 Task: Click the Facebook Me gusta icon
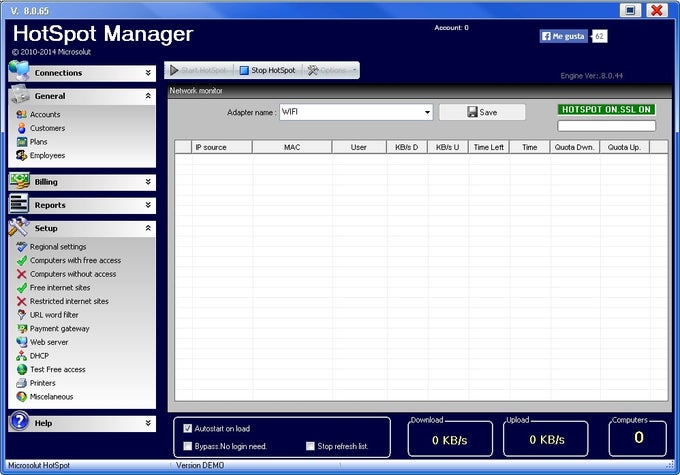pyautogui.click(x=546, y=36)
